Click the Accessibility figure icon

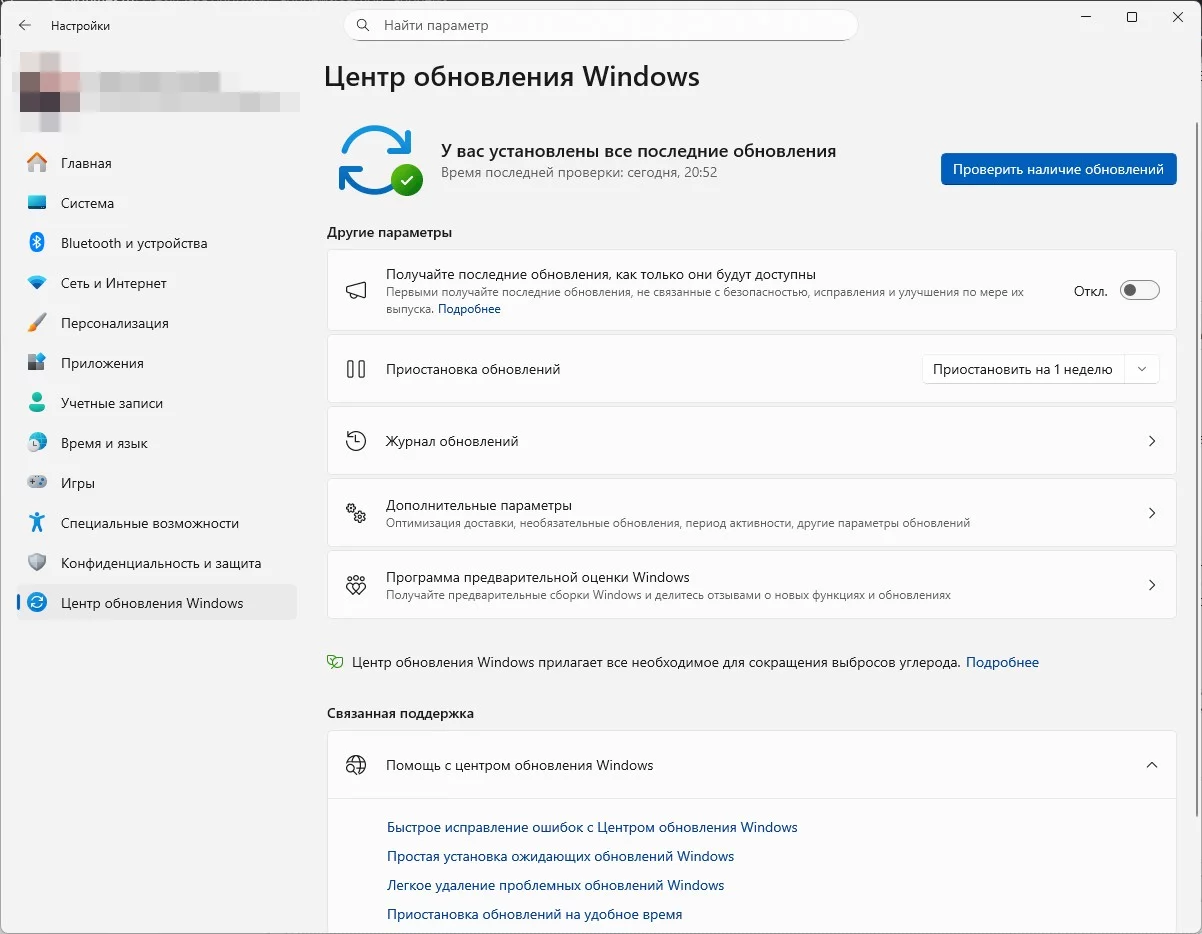[37, 523]
